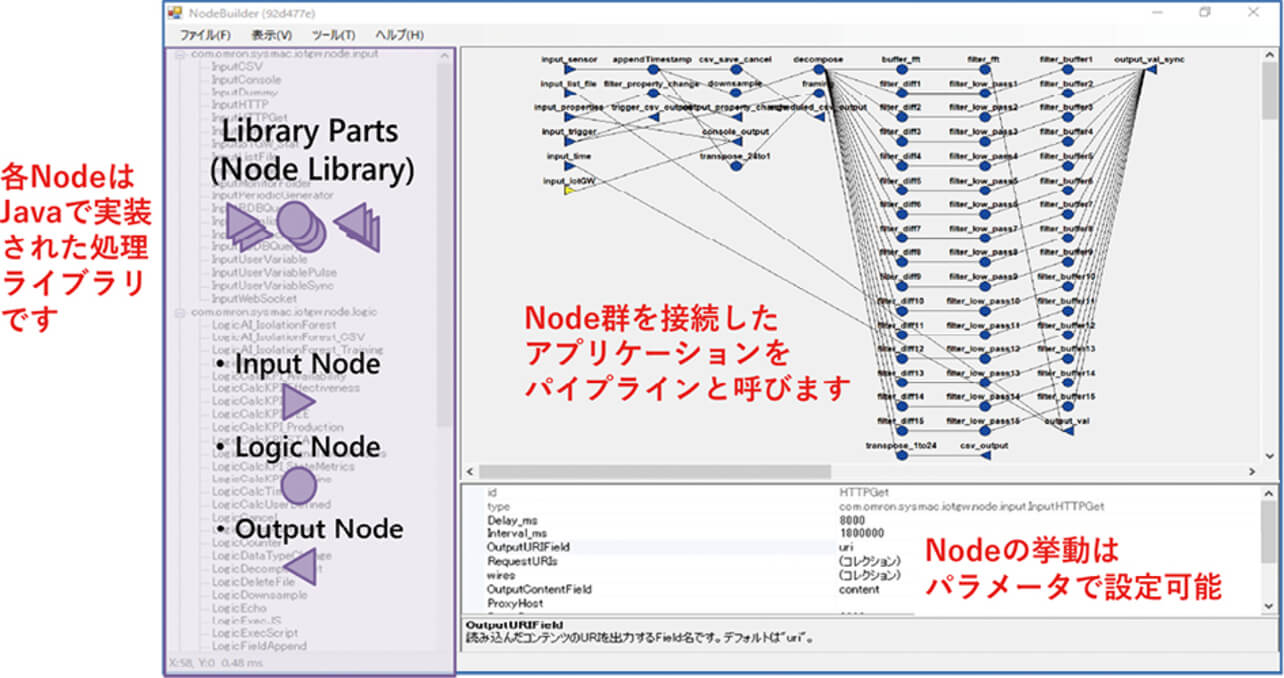Image resolution: width=1284 pixels, height=678 pixels.
Task: Click the transpose_24to1 node
Action: [735, 165]
